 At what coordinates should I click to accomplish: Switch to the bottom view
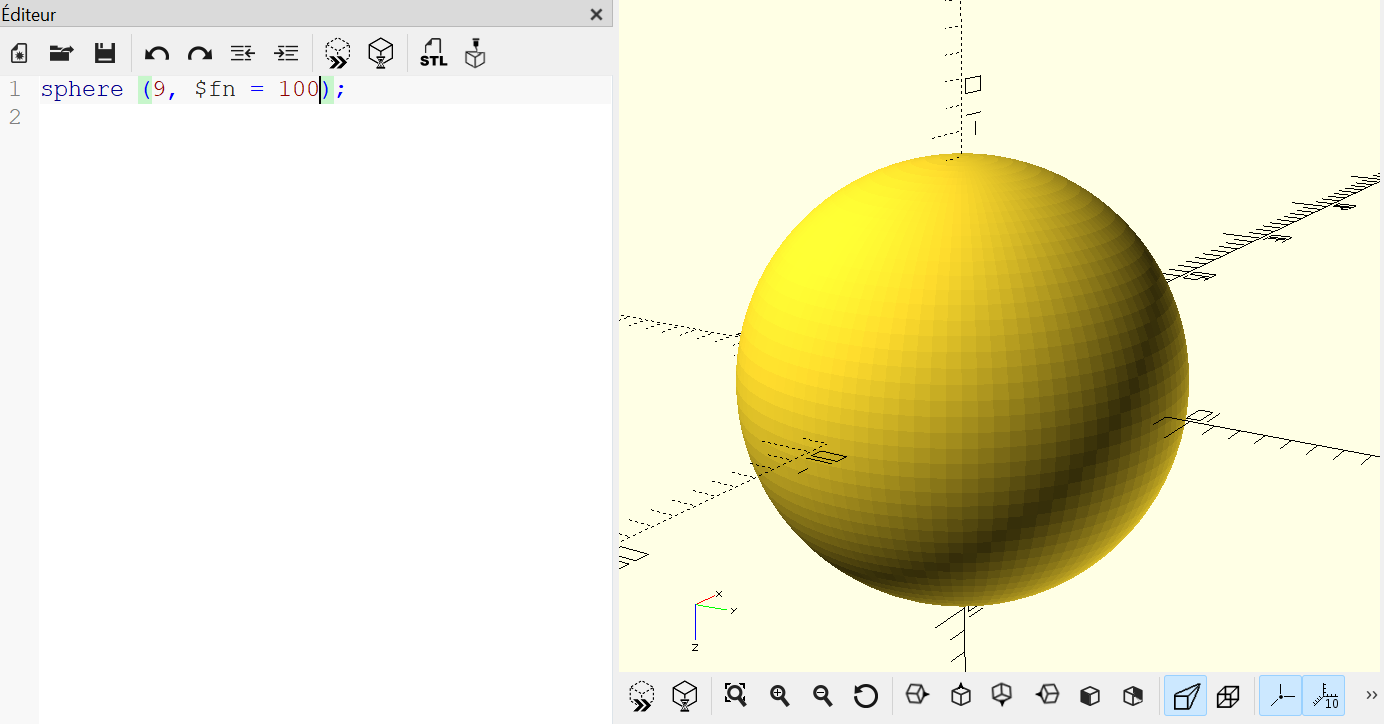(1001, 695)
